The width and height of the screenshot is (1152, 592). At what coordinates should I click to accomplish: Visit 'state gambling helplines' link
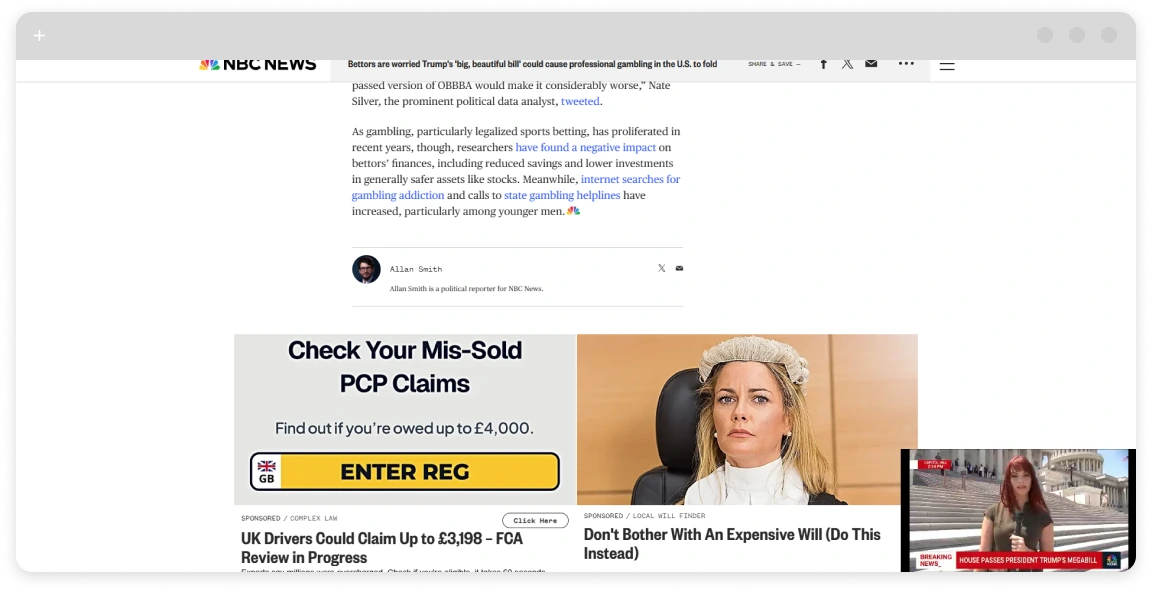click(562, 195)
